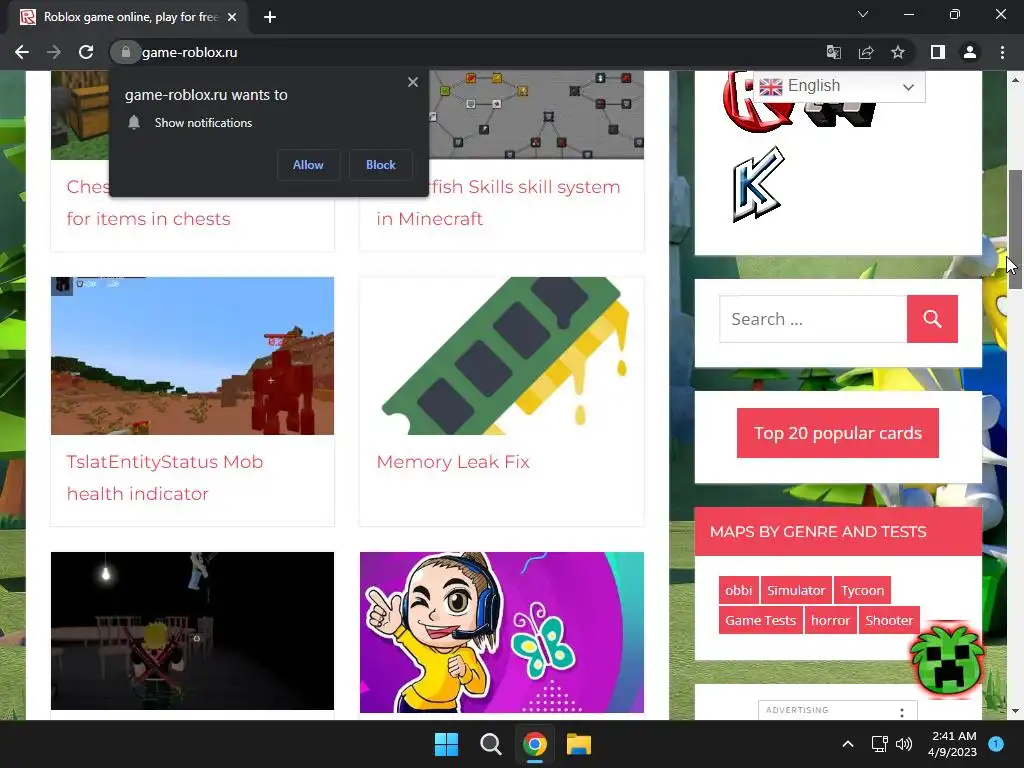Select the horror genre tag
The width and height of the screenshot is (1024, 768).
pyautogui.click(x=830, y=620)
